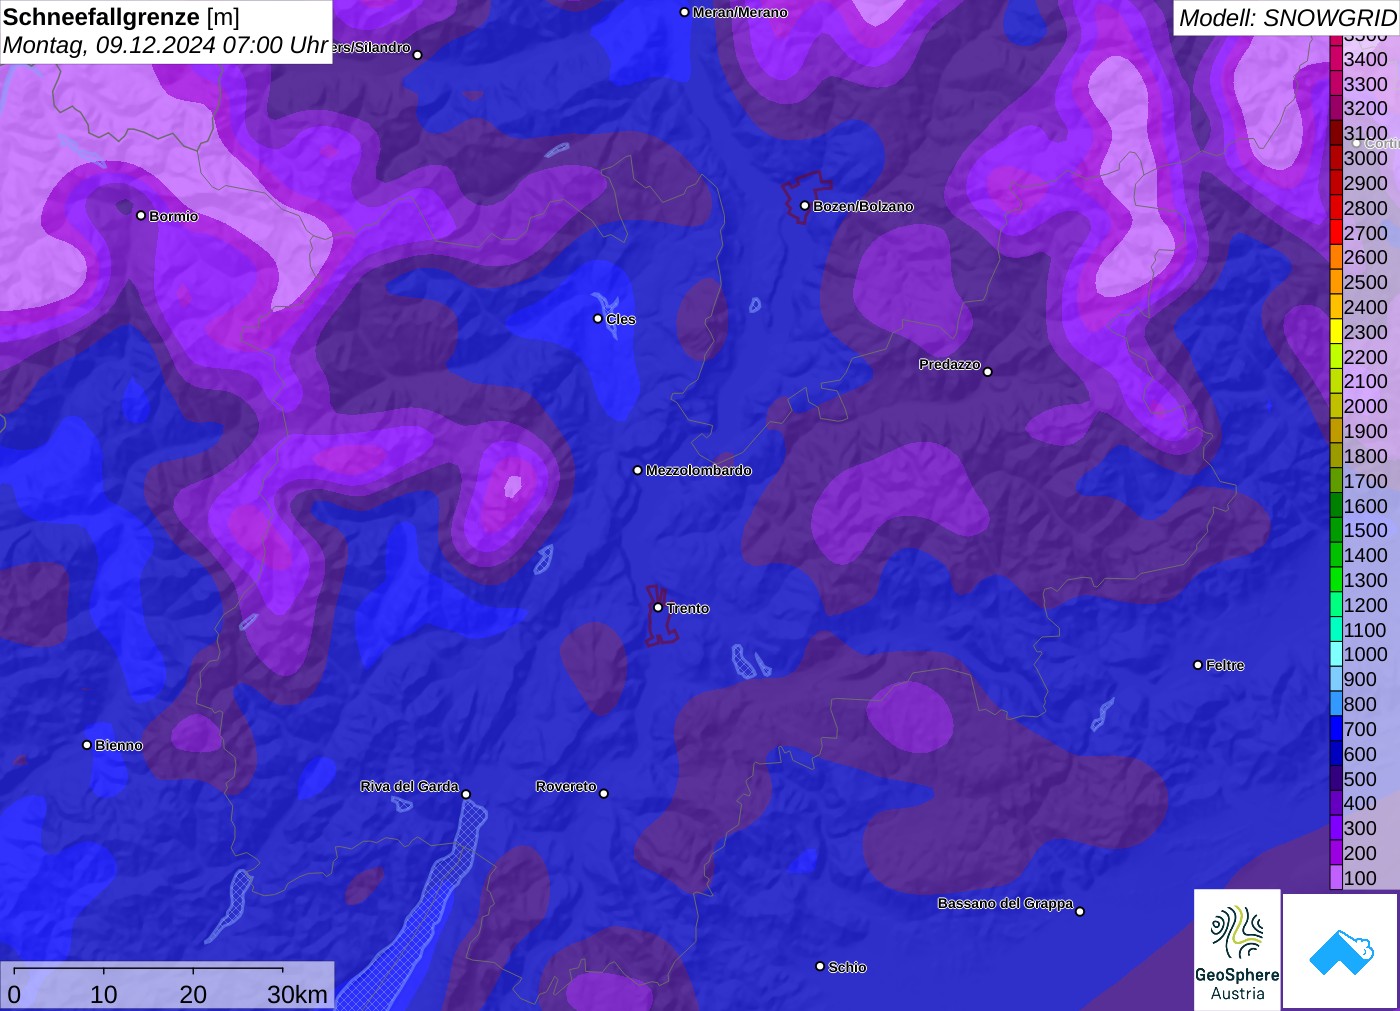Screen dimensions: 1400x1011
Task: Click the 700 m legend swatch
Action: [1336, 729]
